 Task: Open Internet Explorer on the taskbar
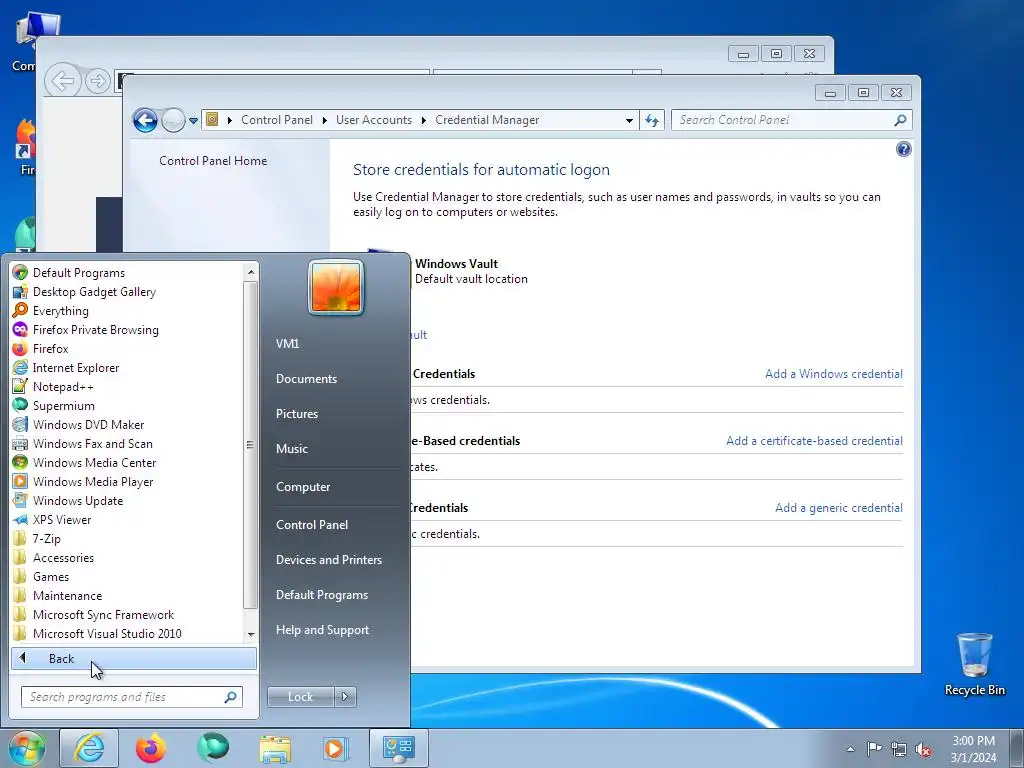click(x=89, y=748)
